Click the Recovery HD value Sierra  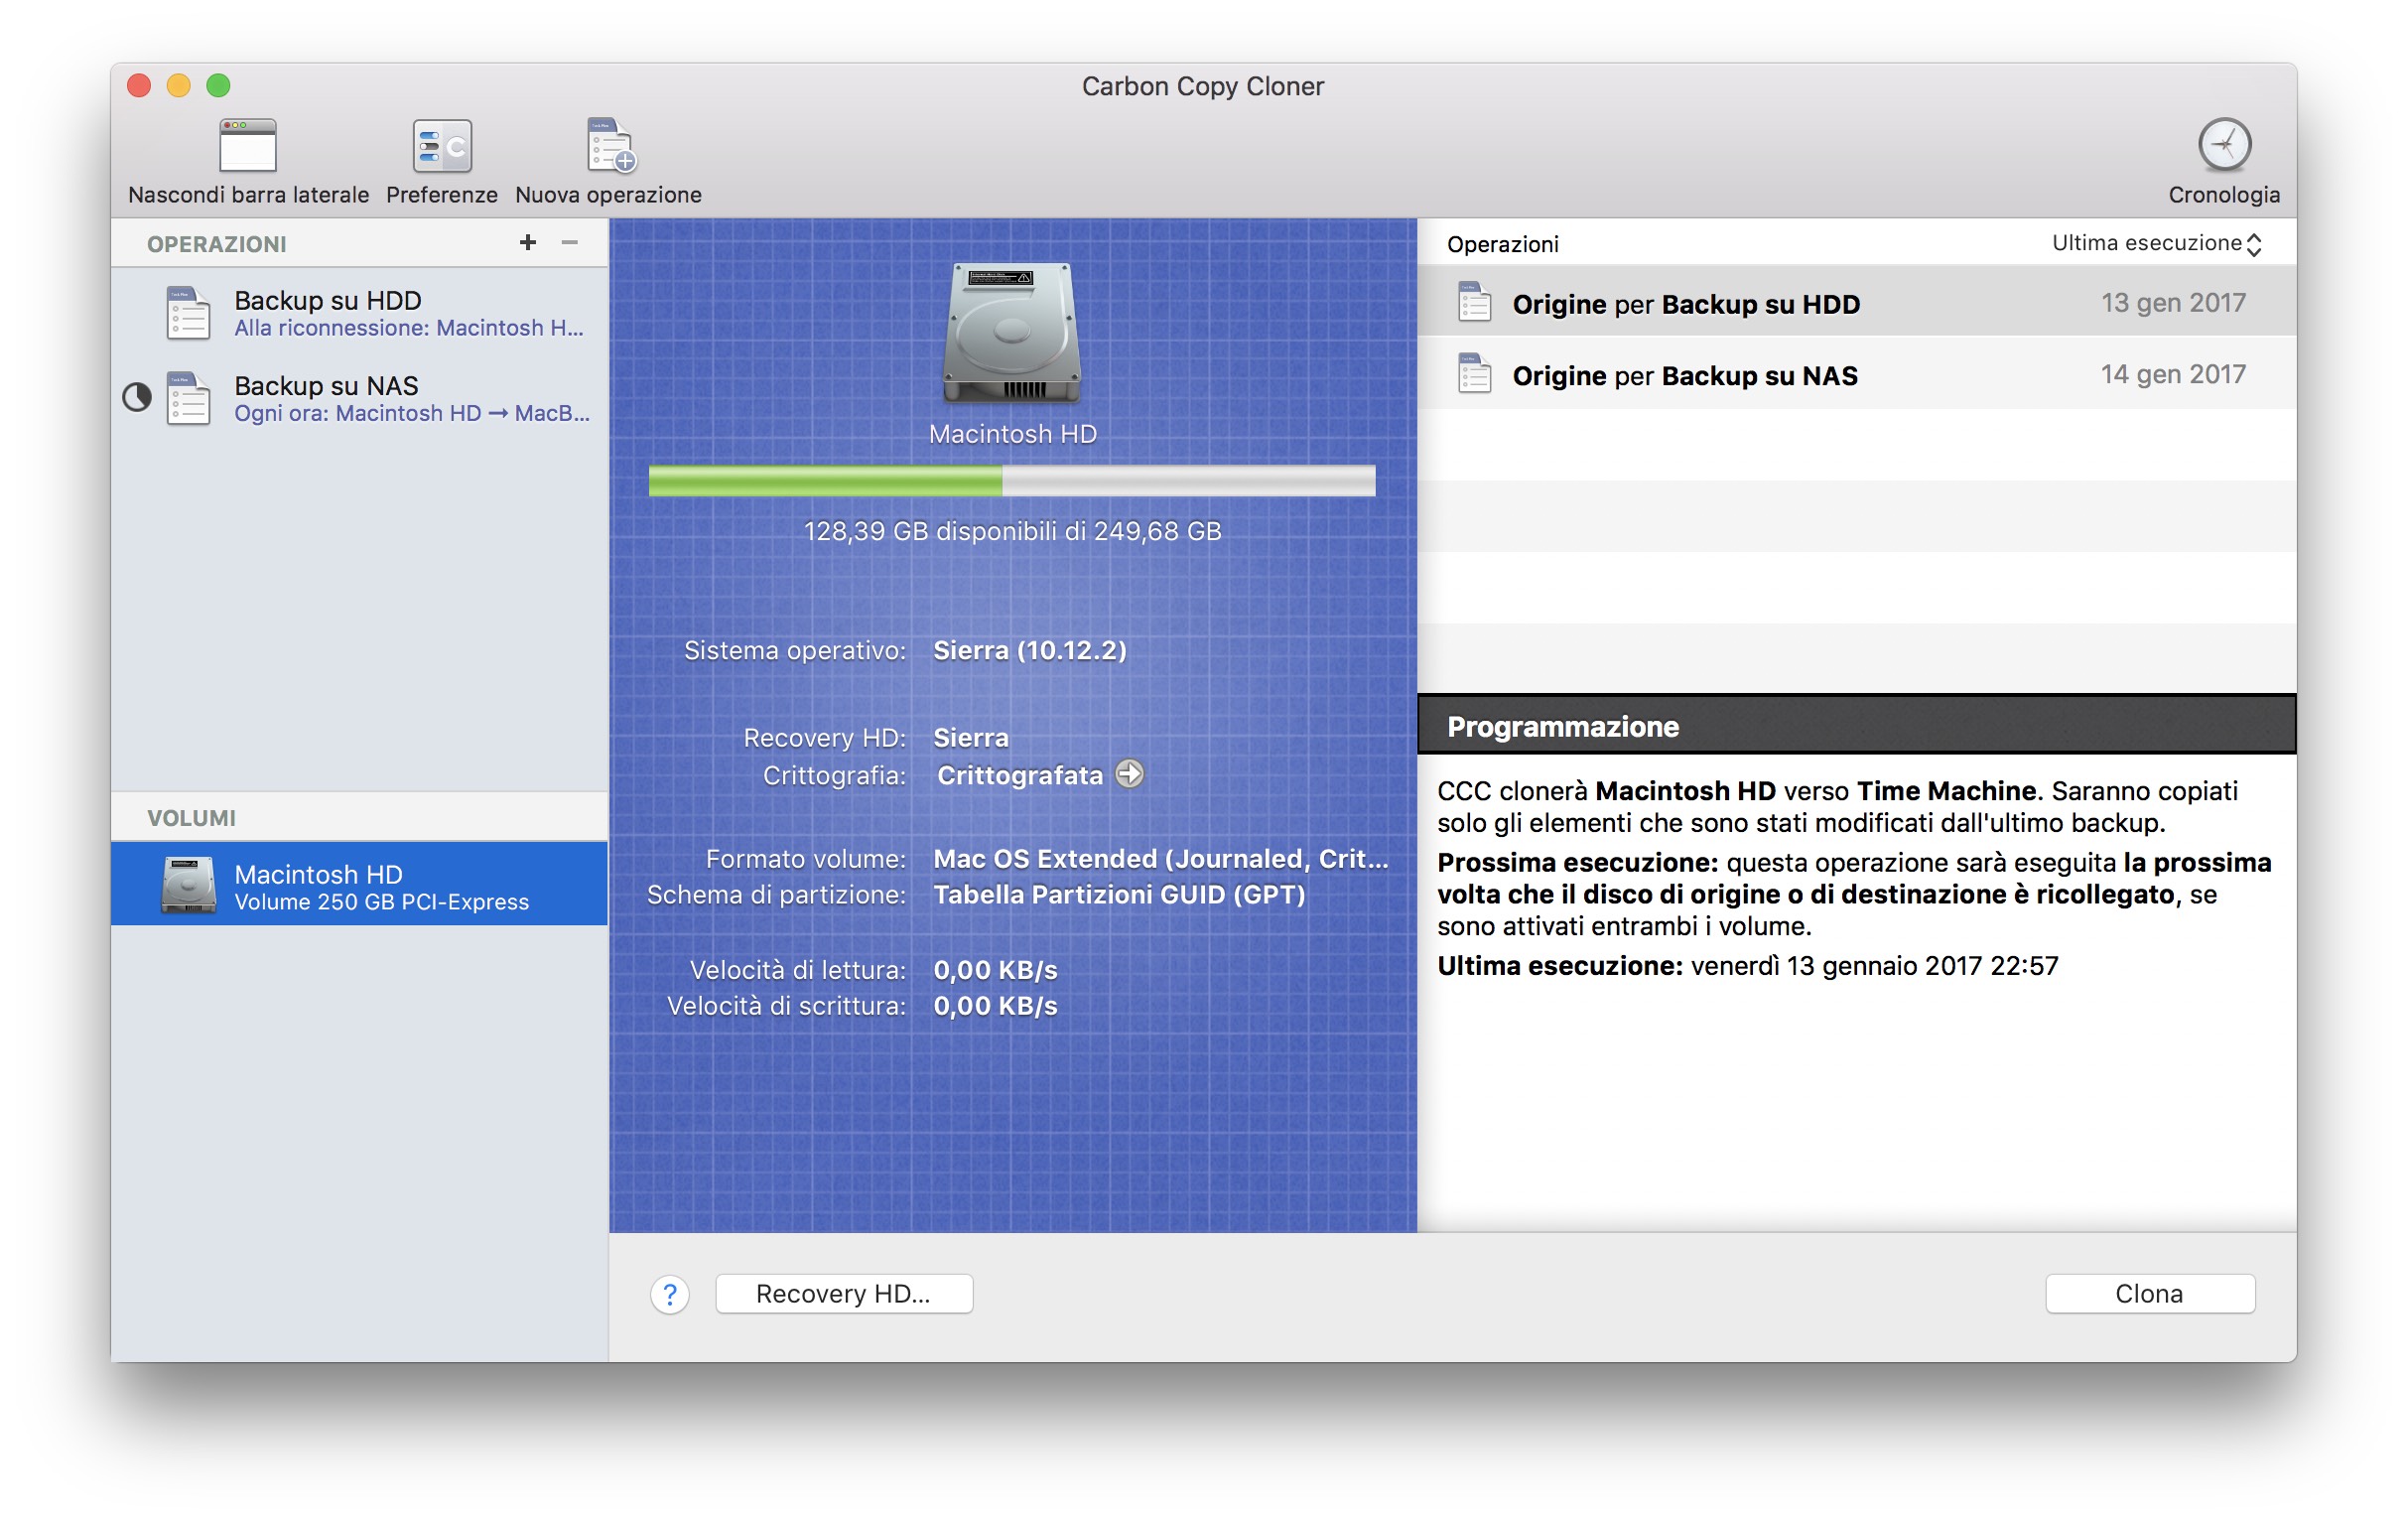(x=971, y=738)
